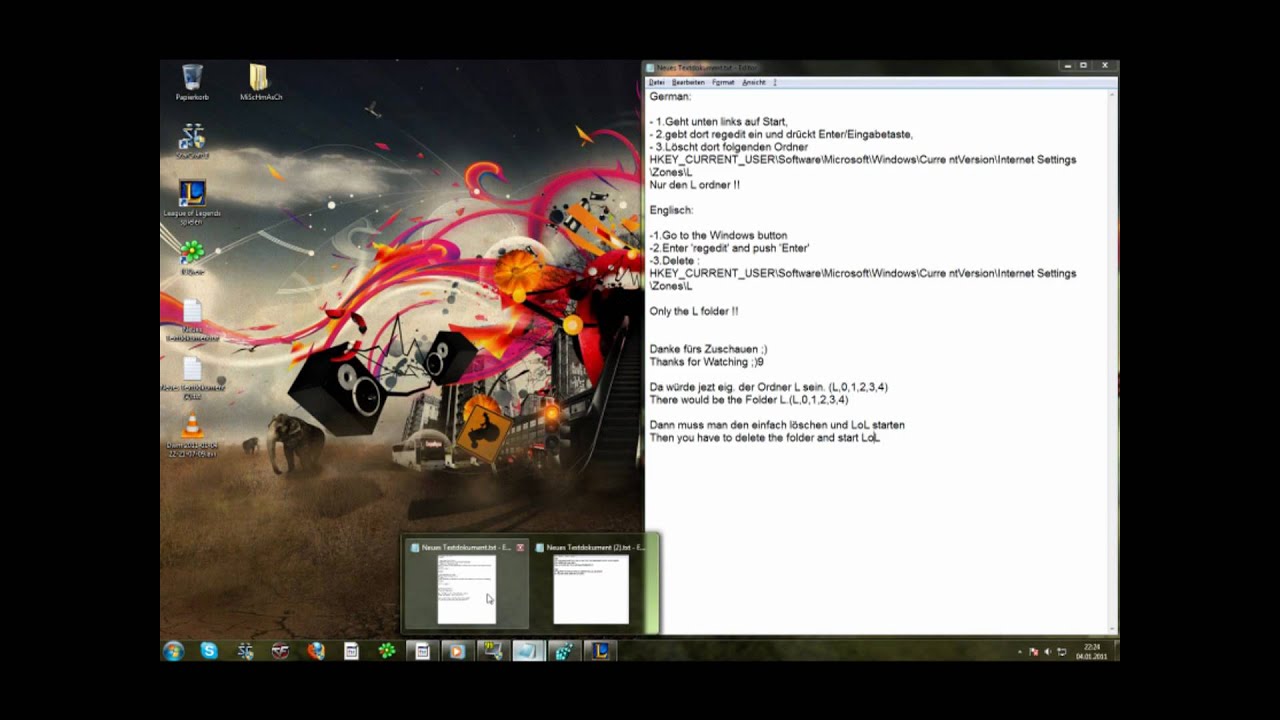Close the Neues Textdokument.txt preview
This screenshot has width=1280, height=720.
pos(520,548)
